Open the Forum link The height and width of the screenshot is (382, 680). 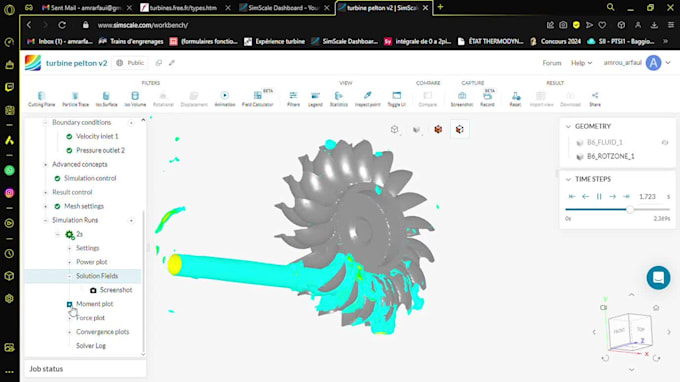click(552, 63)
